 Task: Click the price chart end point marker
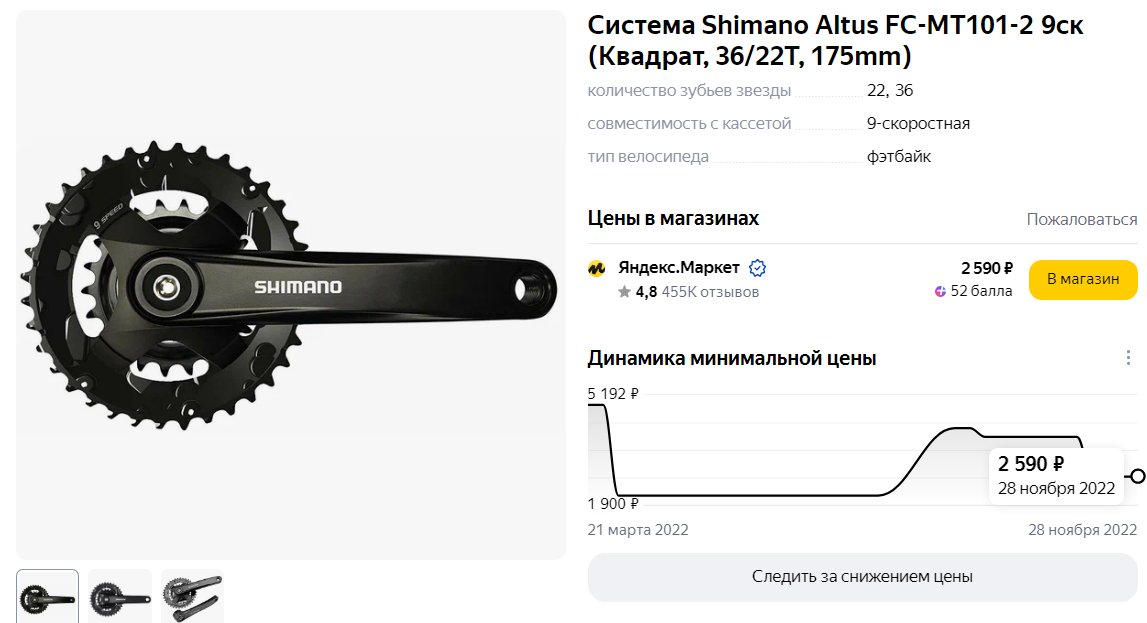1137,476
